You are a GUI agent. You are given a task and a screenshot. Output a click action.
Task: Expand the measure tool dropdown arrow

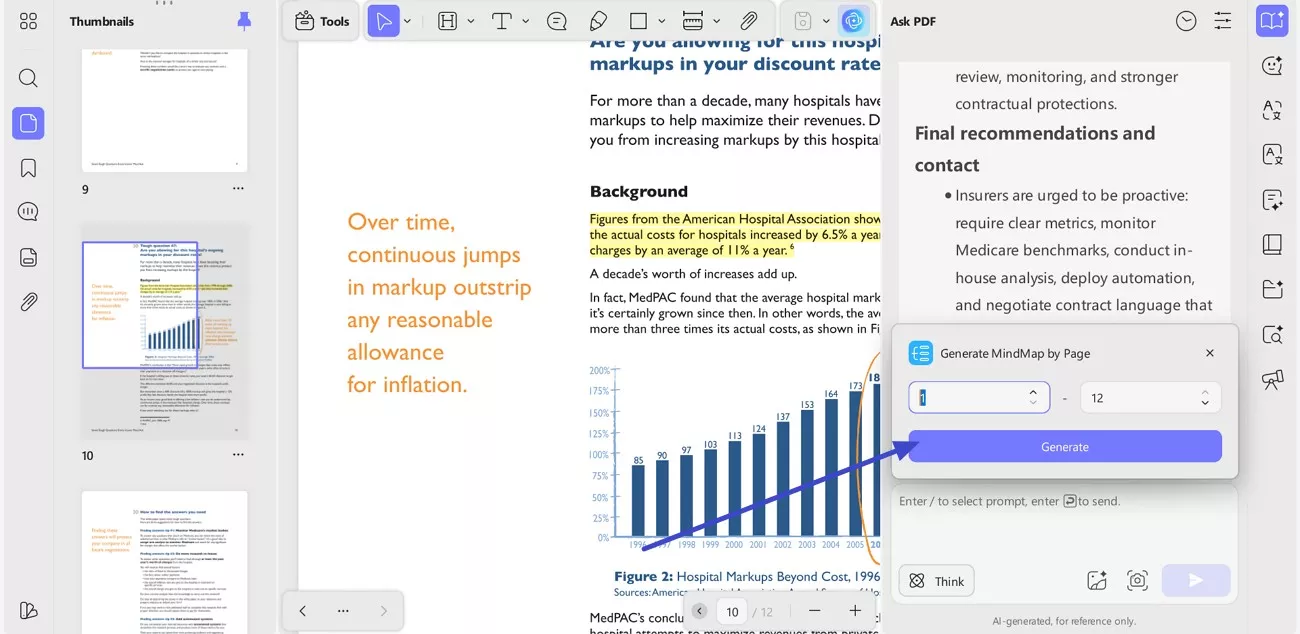tap(716, 21)
